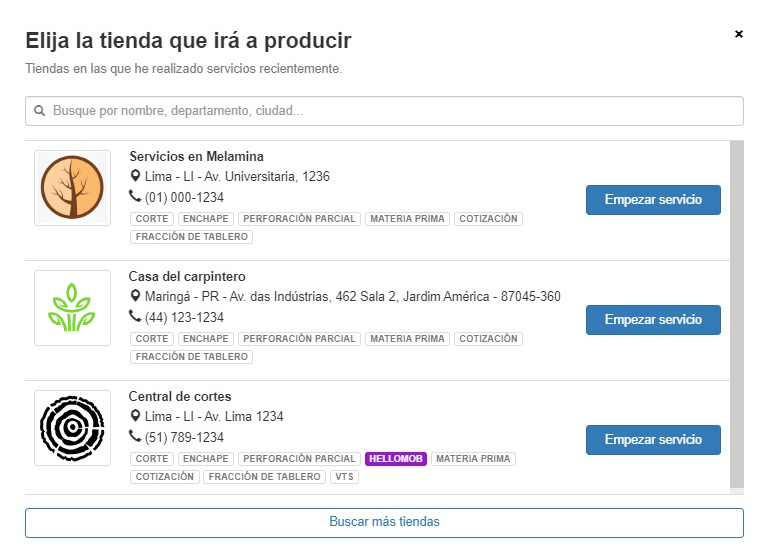Click the Central de cortes tree-rings logo
769x559 pixels.
click(x=72, y=428)
